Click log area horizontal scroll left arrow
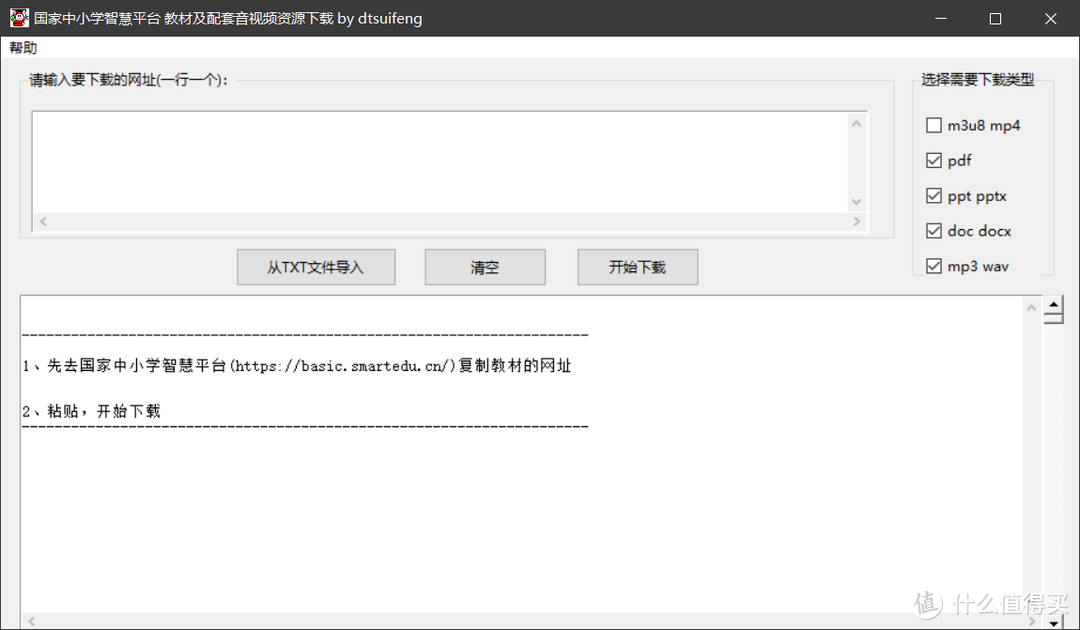This screenshot has width=1080, height=630. click(x=32, y=621)
